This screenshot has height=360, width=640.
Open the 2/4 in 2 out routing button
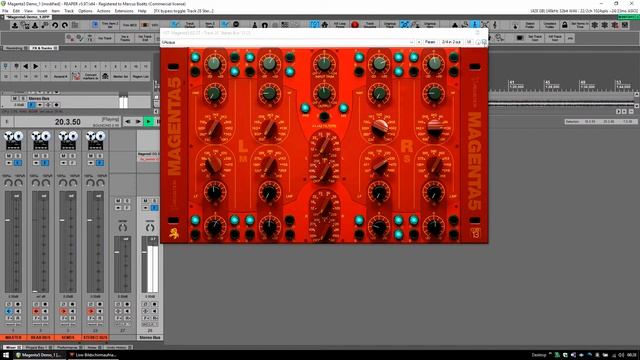pos(451,42)
